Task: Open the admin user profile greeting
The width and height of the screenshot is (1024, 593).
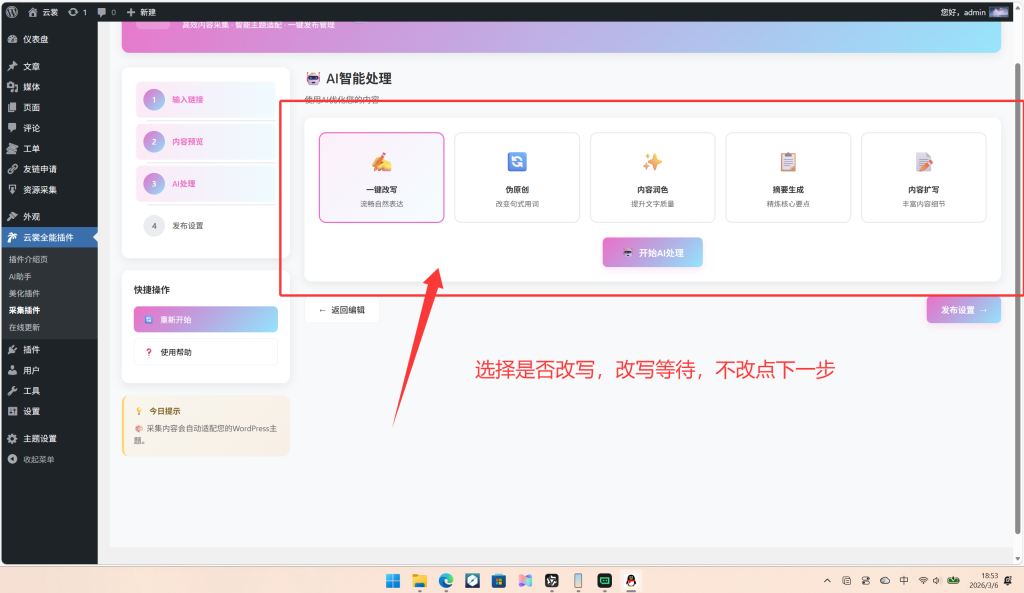Action: click(974, 12)
